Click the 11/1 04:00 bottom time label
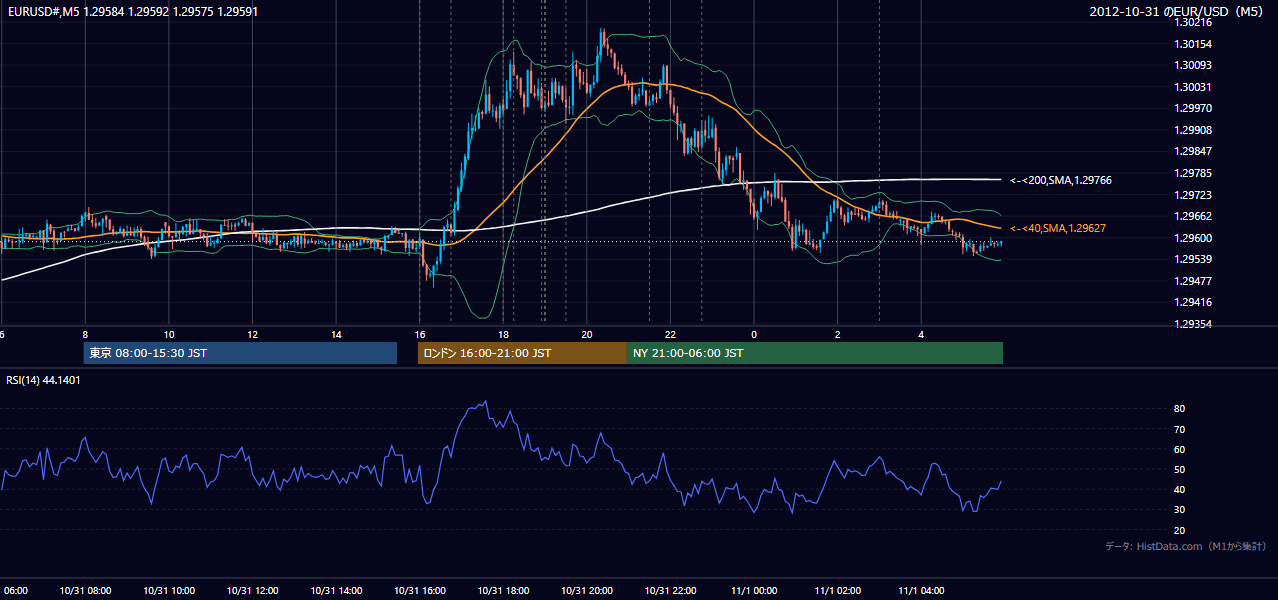The width and height of the screenshot is (1278, 600). pos(922,590)
